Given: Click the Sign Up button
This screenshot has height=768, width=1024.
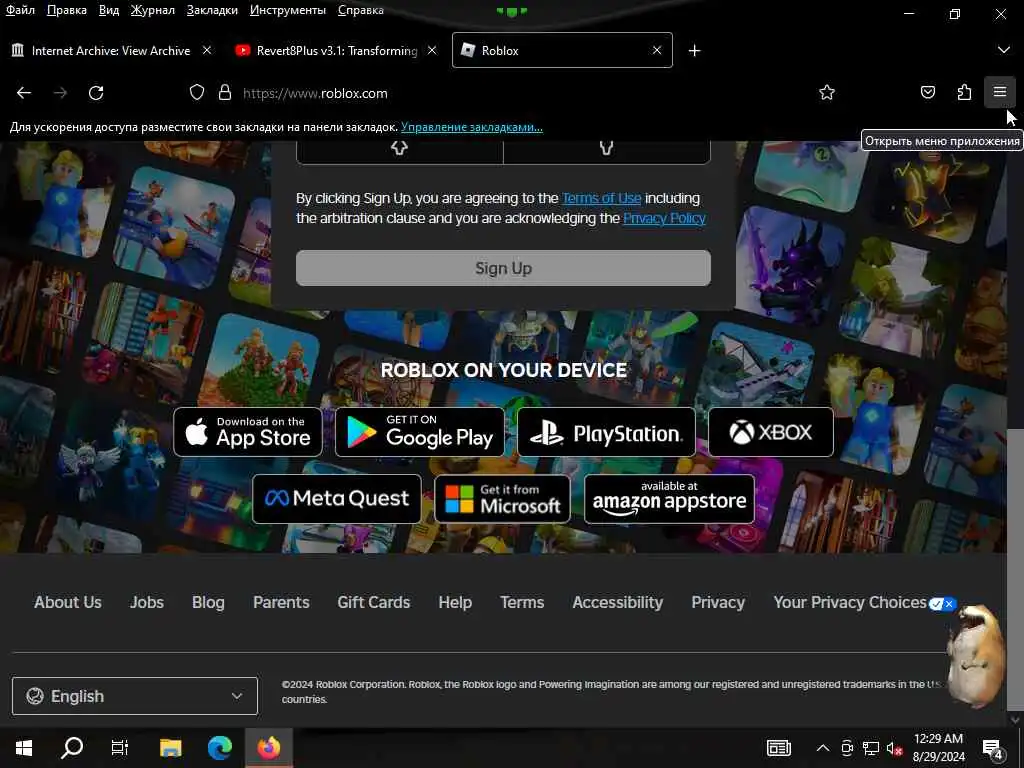Looking at the screenshot, I should [x=503, y=268].
